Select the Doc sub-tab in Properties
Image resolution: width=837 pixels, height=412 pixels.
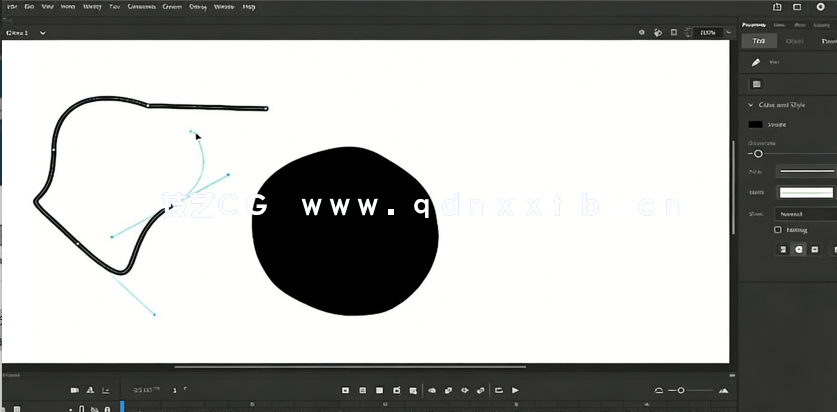tap(828, 41)
